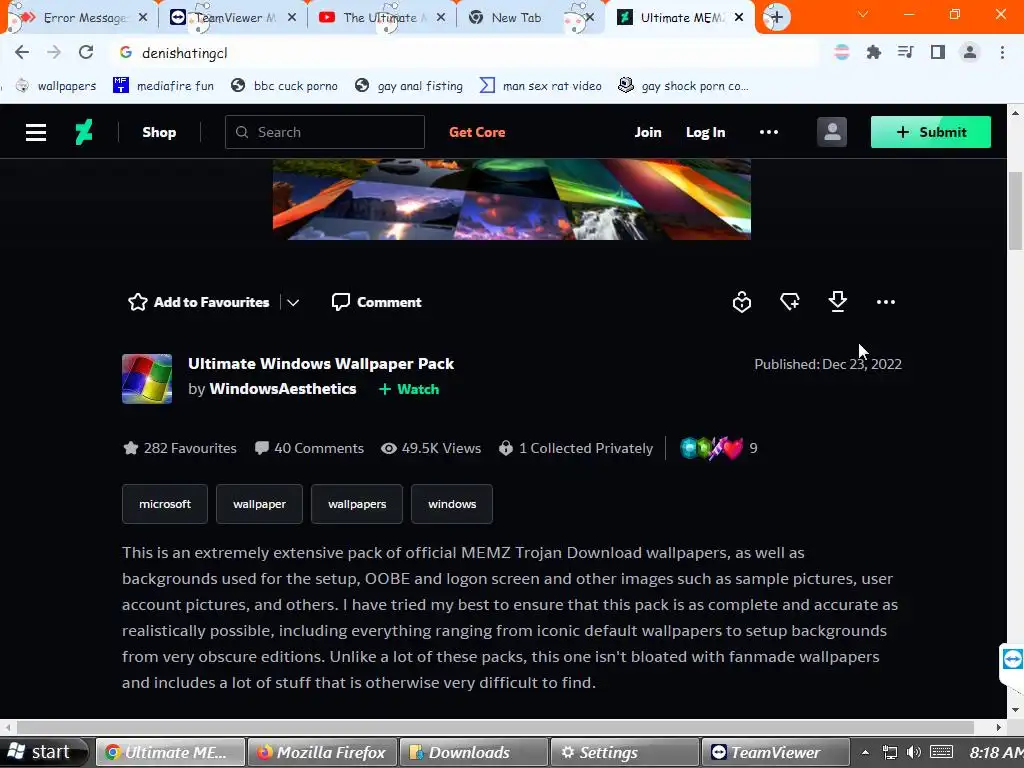Click the Get Core link
This screenshot has width=1024, height=768.
point(477,132)
